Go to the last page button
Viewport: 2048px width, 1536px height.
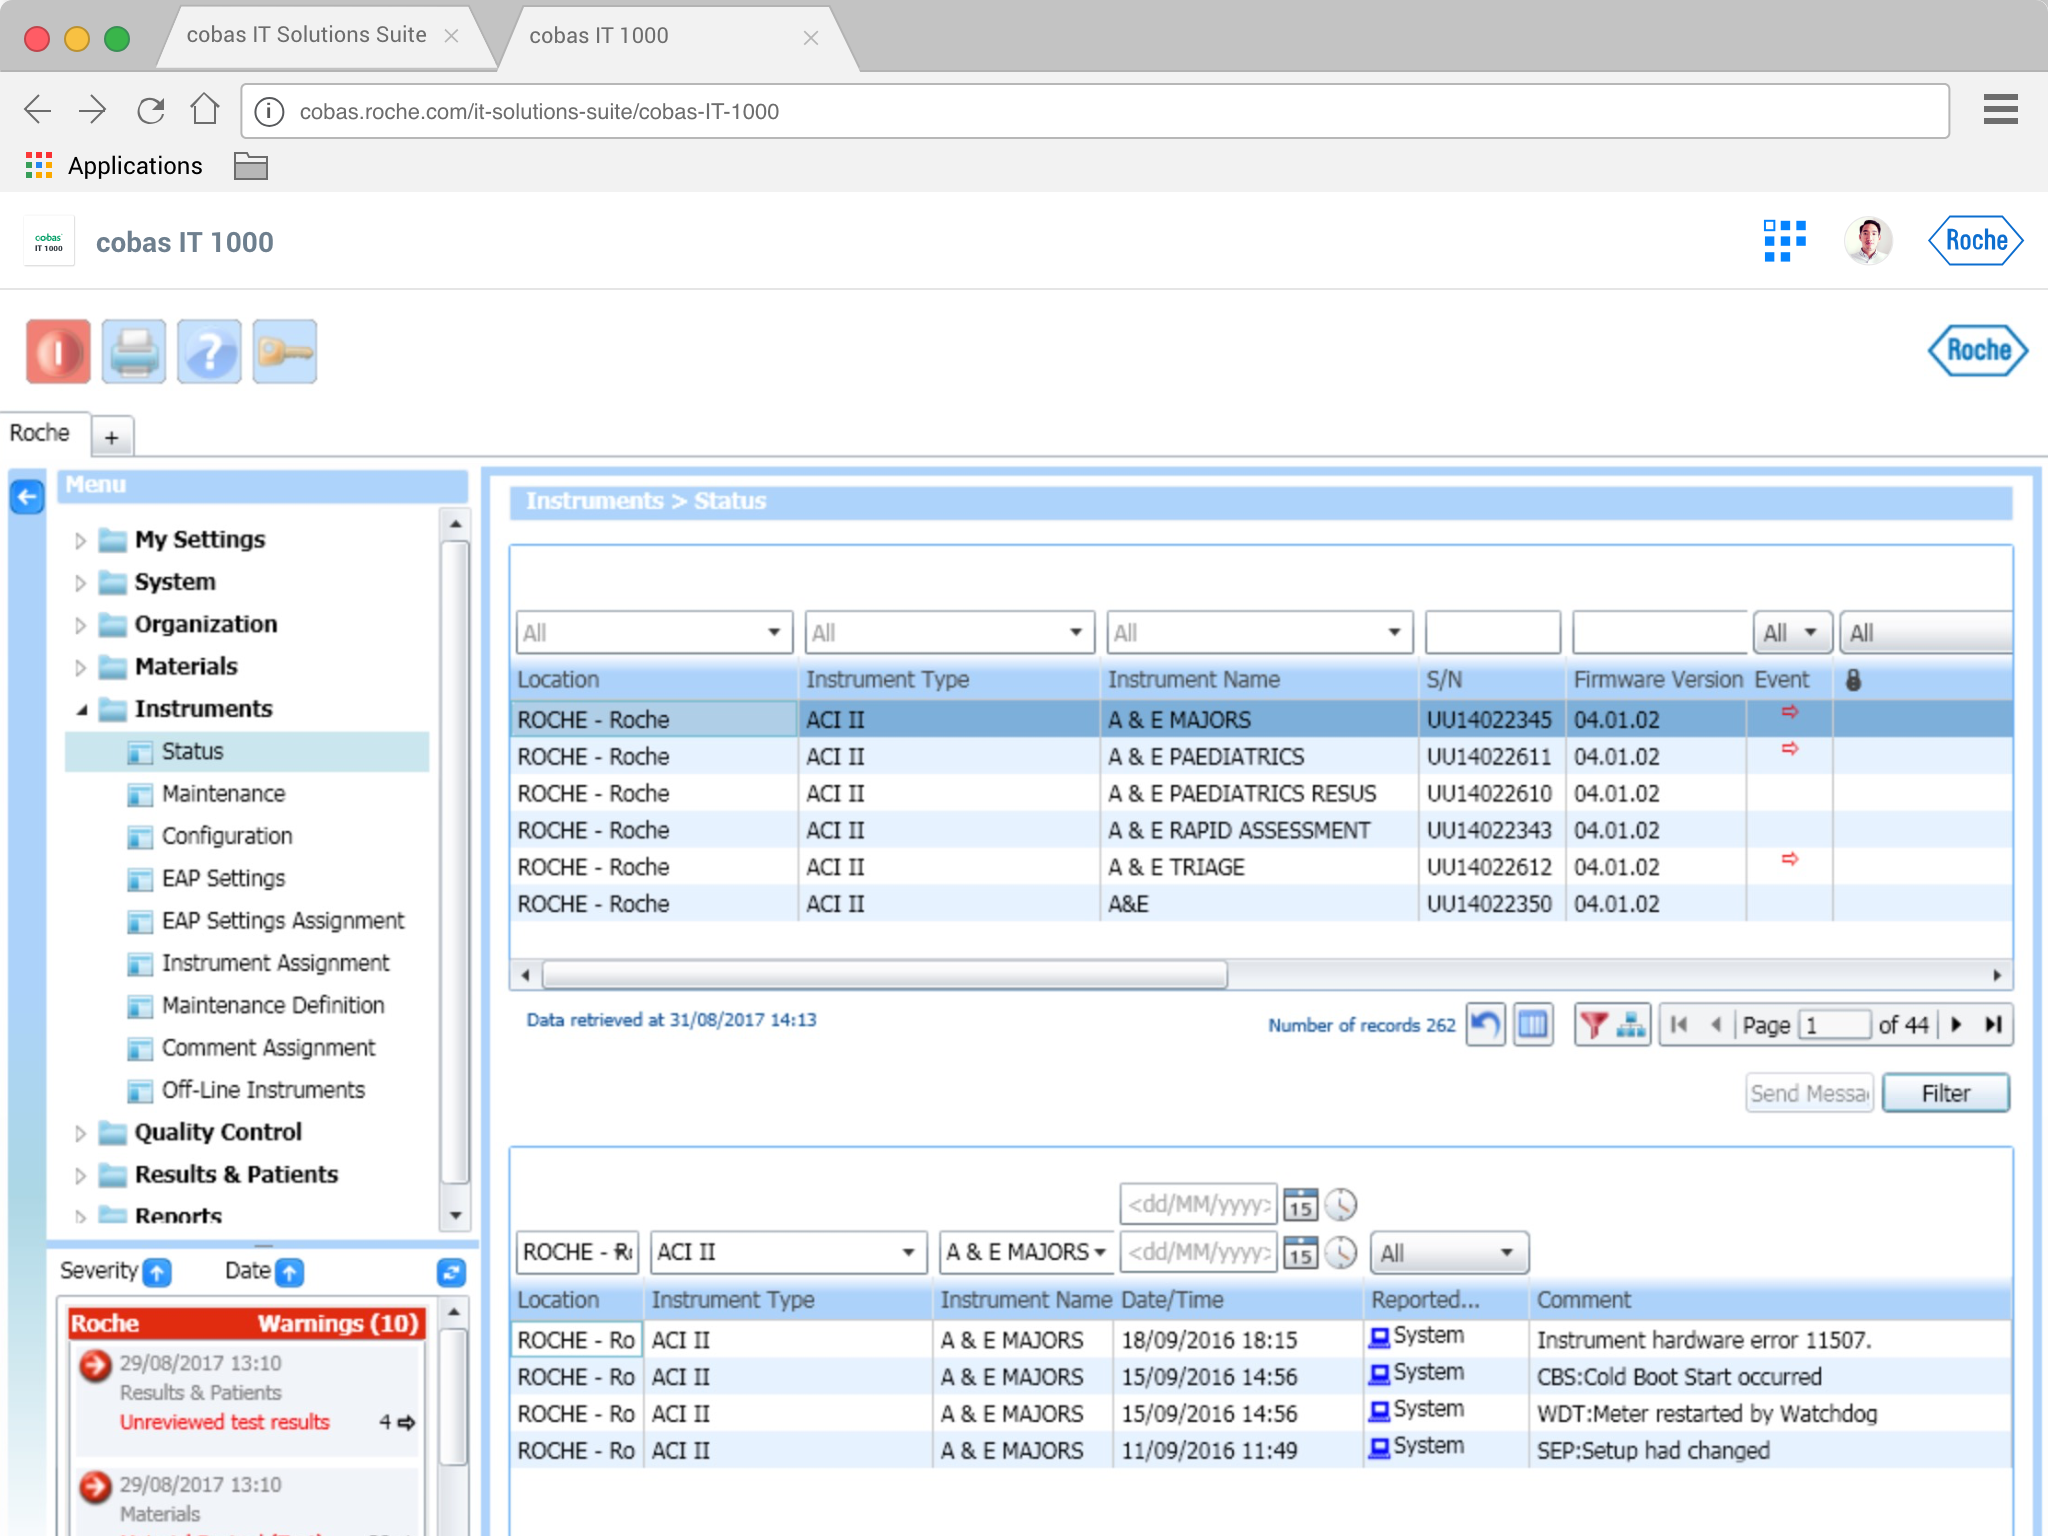1993,1024
